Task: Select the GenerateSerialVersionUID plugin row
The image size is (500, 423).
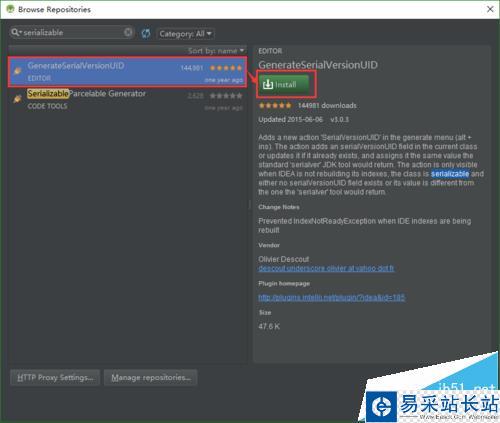Action: click(x=127, y=72)
